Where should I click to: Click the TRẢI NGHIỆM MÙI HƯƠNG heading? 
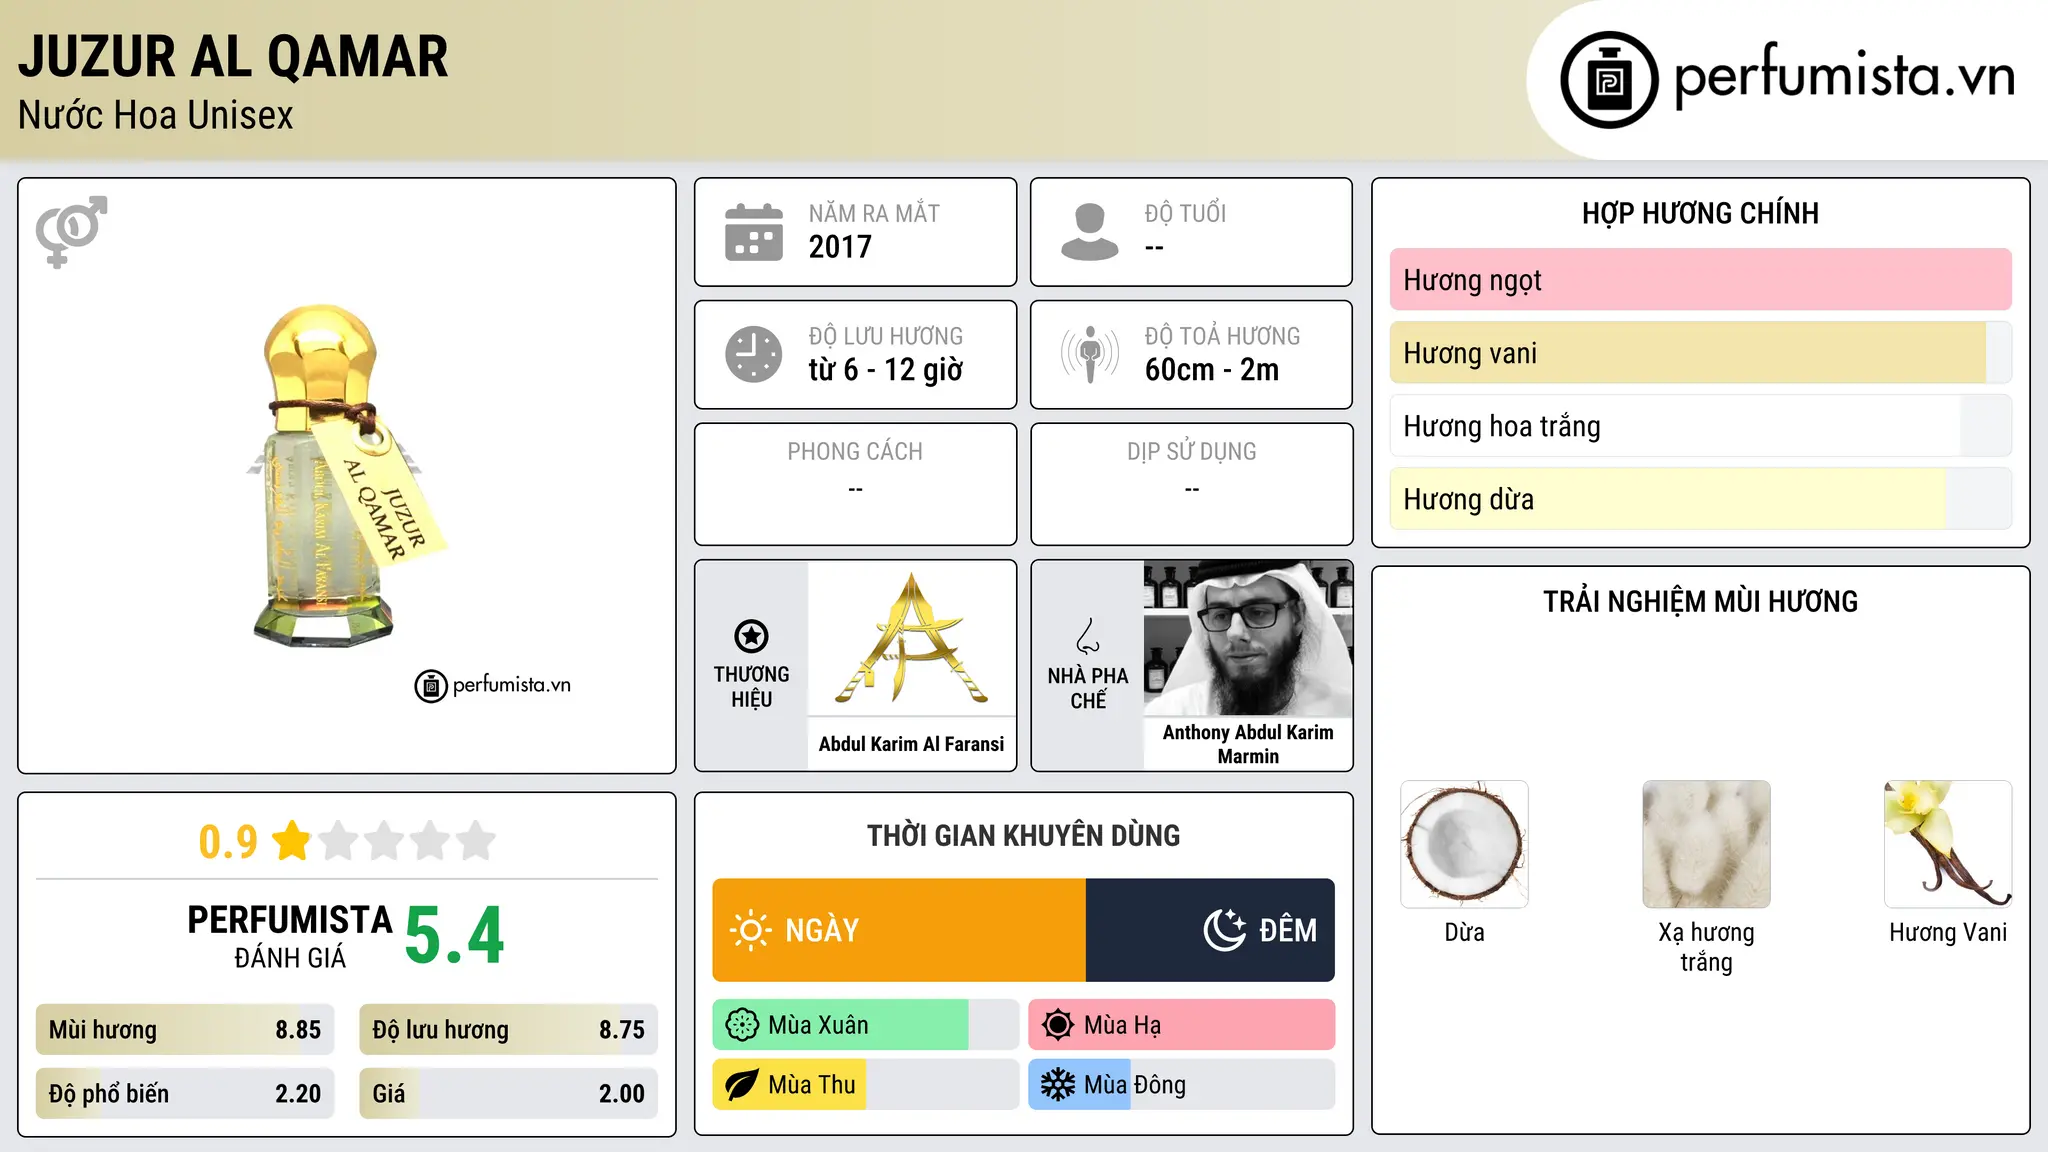pos(1700,602)
